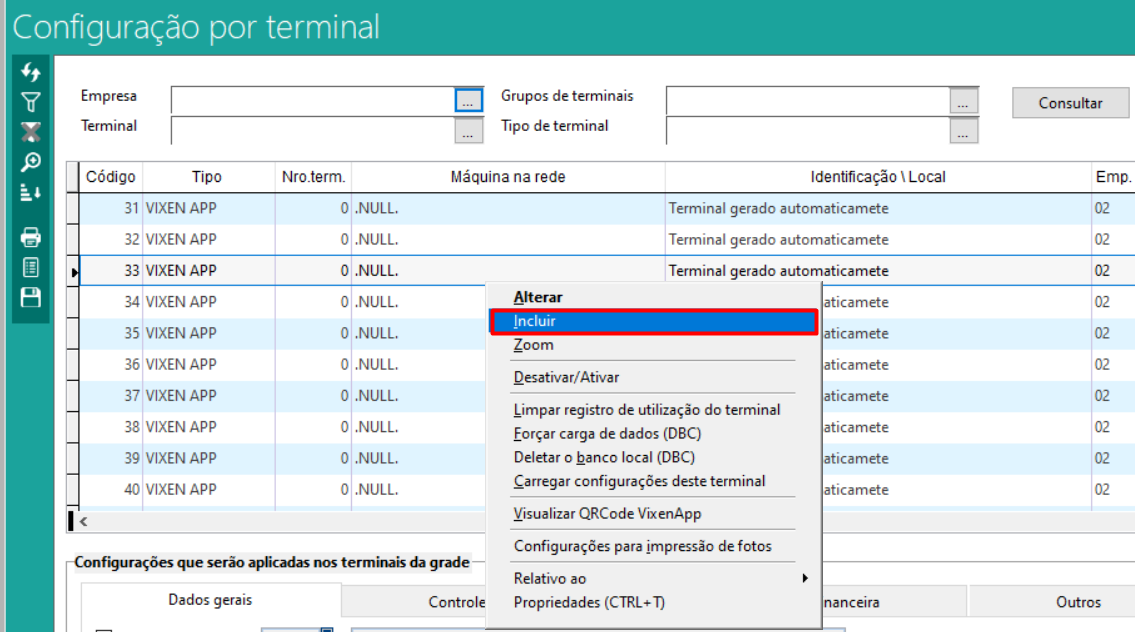Open the report sheet icon
This screenshot has width=1135, height=632.
click(31, 267)
